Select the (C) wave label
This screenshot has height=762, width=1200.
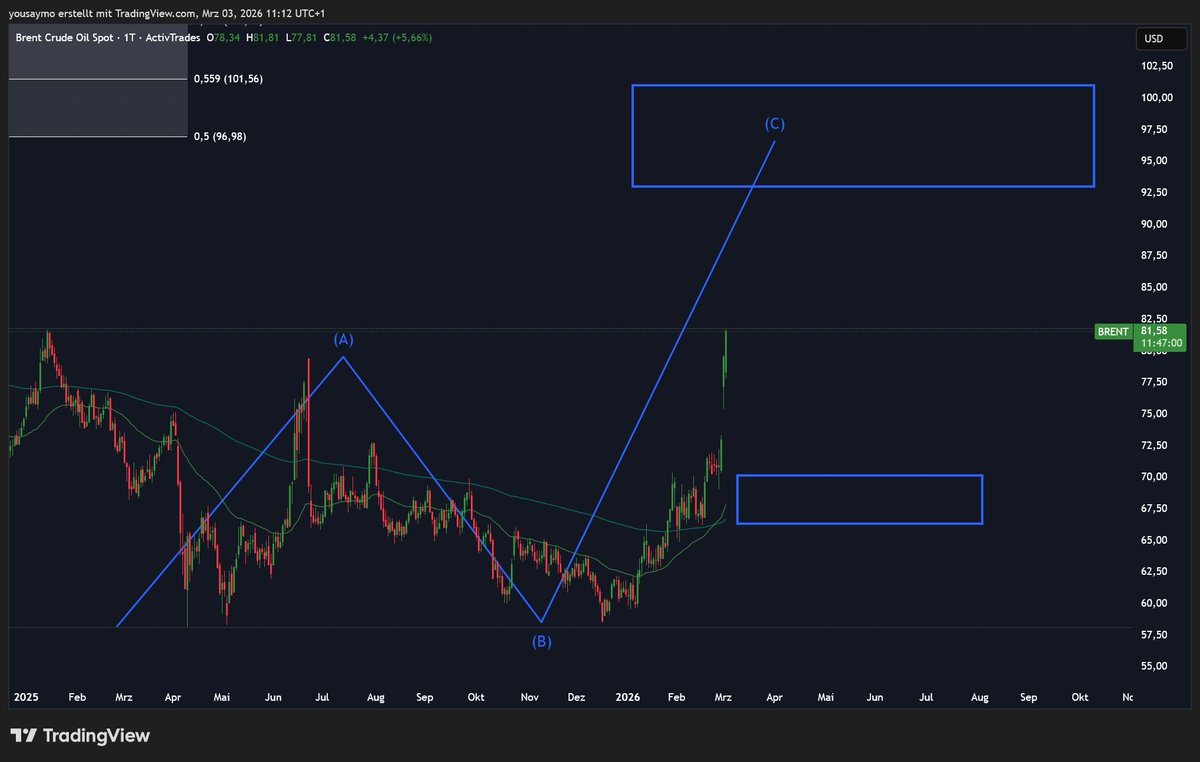click(x=775, y=124)
